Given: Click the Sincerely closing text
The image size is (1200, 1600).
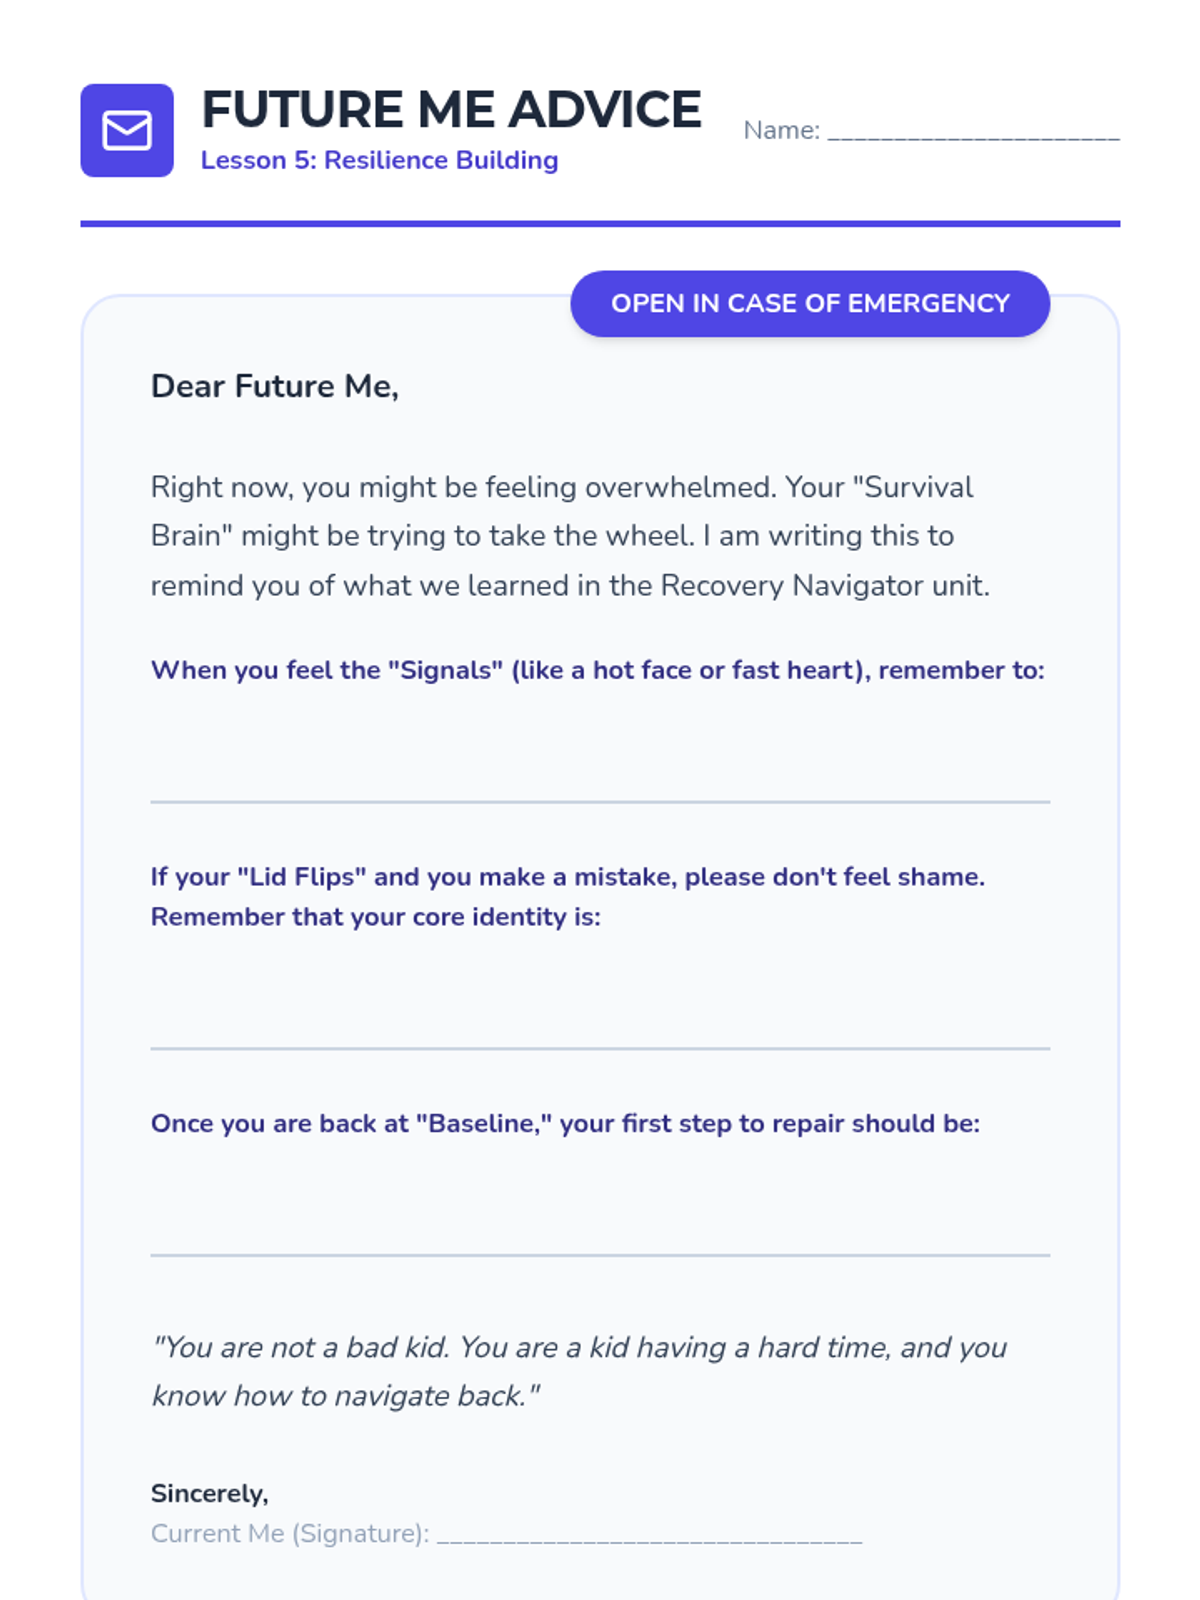Looking at the screenshot, I should click(x=210, y=1493).
